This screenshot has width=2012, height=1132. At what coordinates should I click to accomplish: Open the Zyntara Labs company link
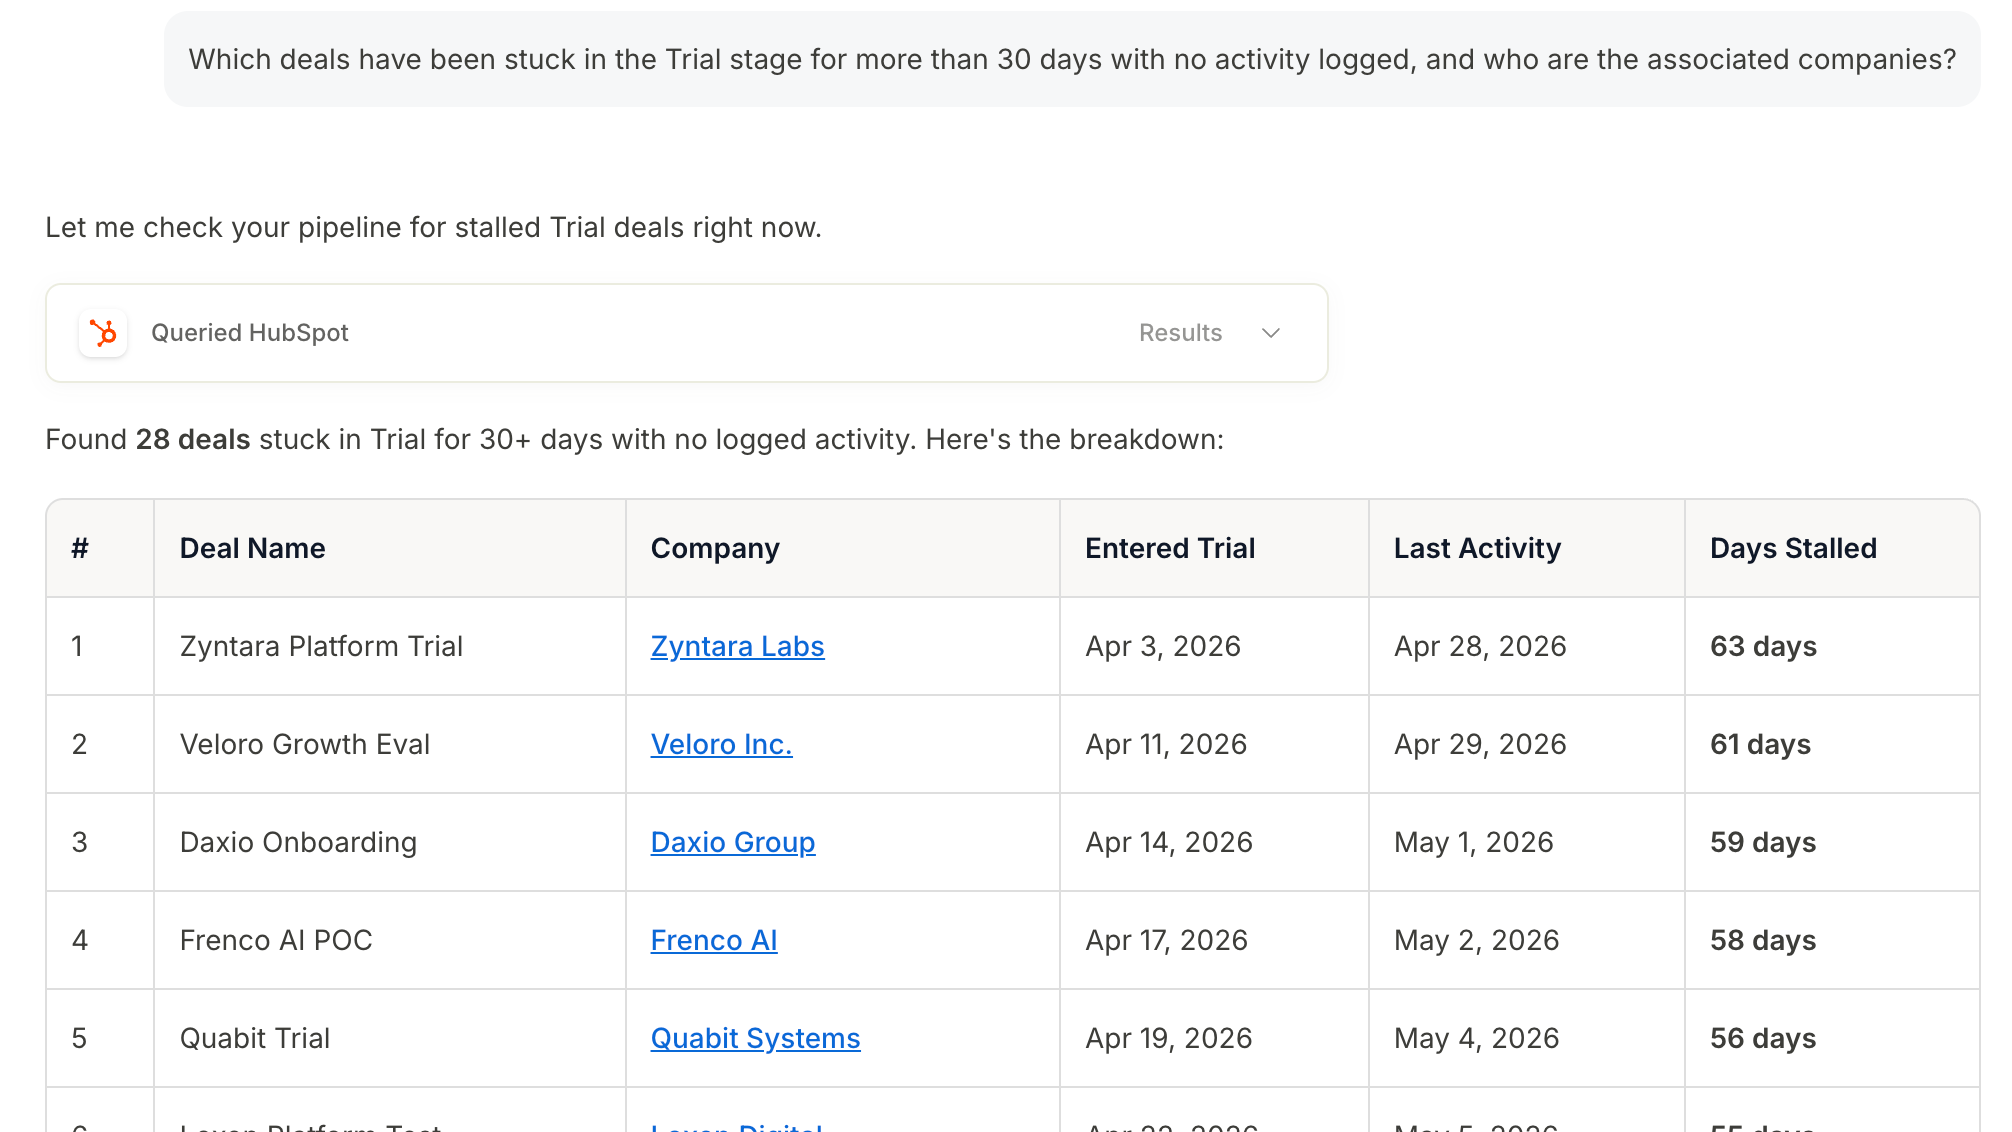point(737,647)
